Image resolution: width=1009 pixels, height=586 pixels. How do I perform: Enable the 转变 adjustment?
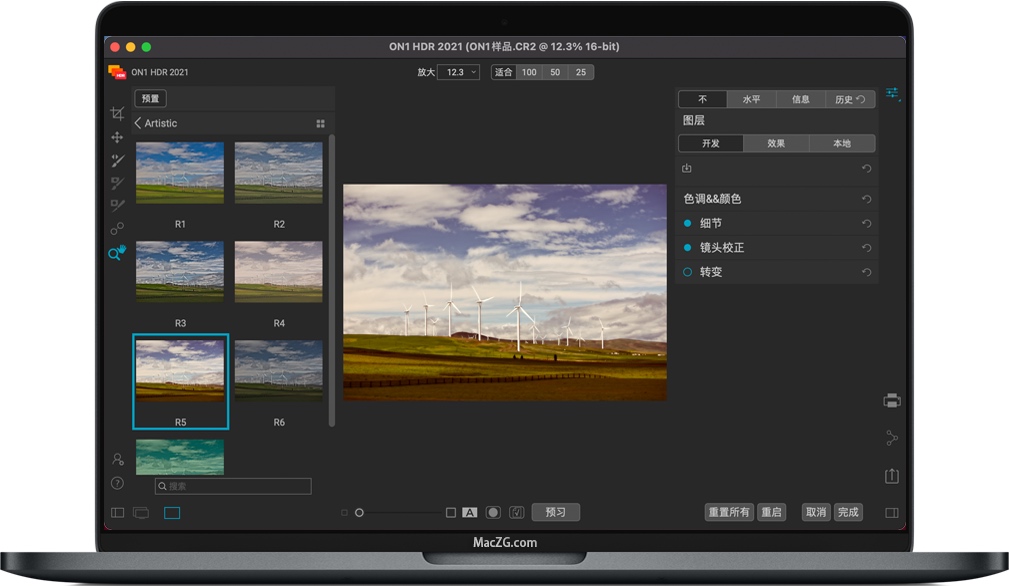[x=687, y=272]
